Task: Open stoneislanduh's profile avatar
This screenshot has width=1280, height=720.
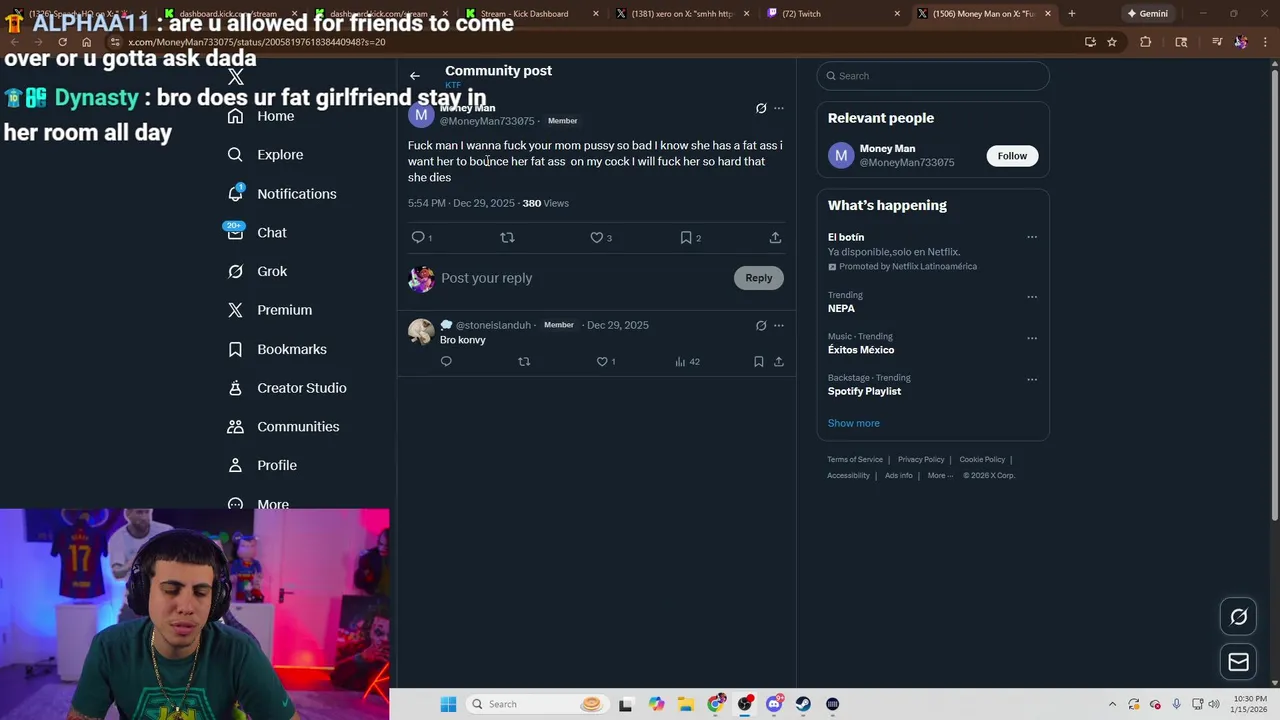Action: pos(421,331)
